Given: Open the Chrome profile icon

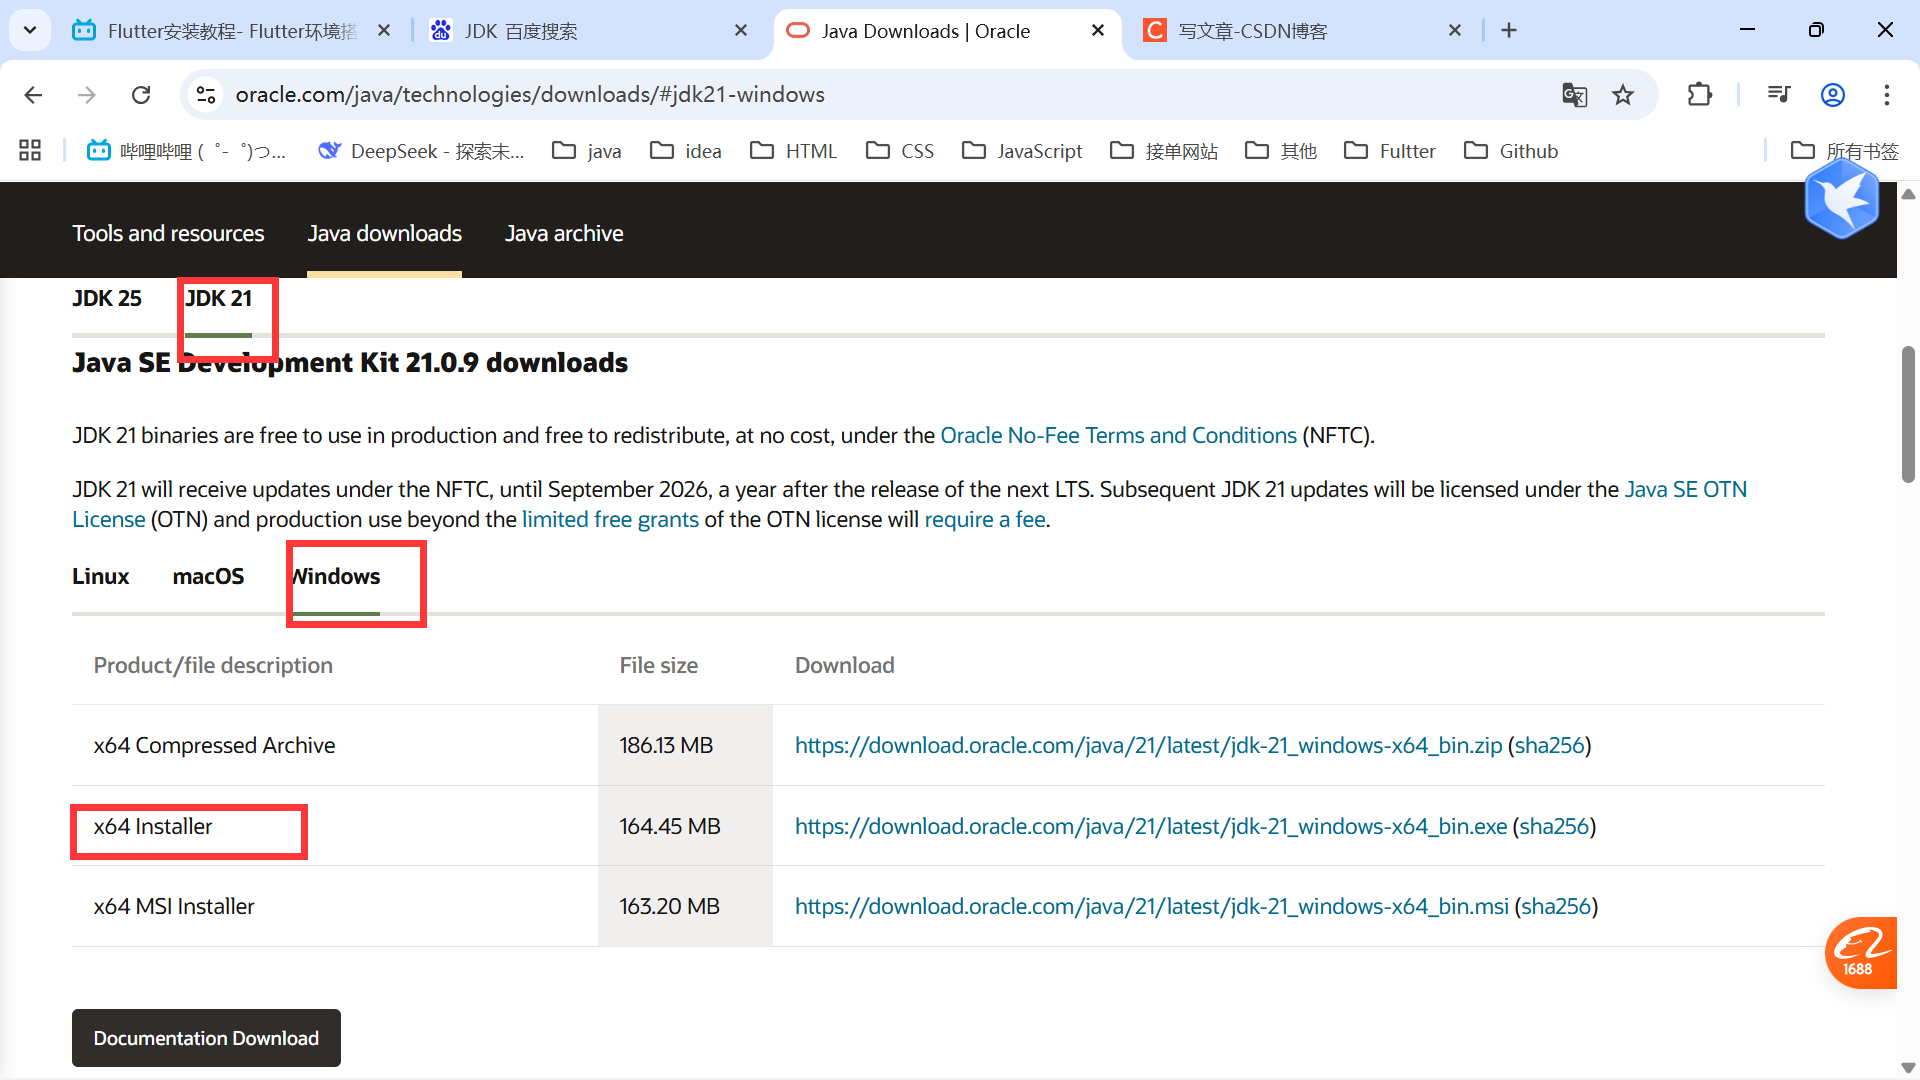Looking at the screenshot, I should point(1832,95).
